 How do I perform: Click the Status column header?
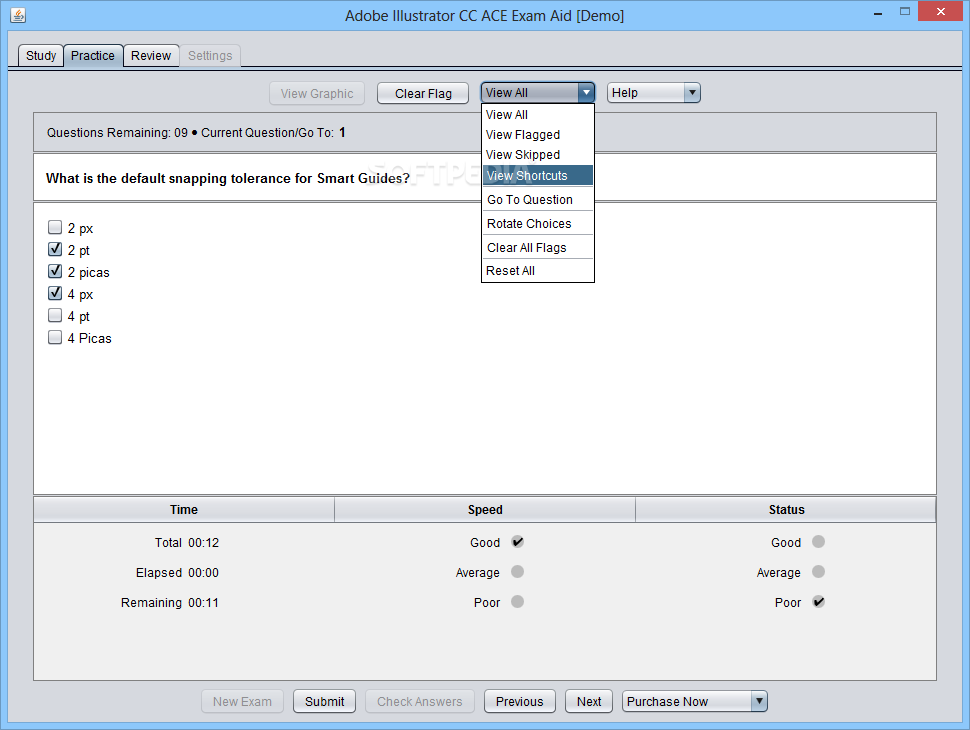click(786, 510)
